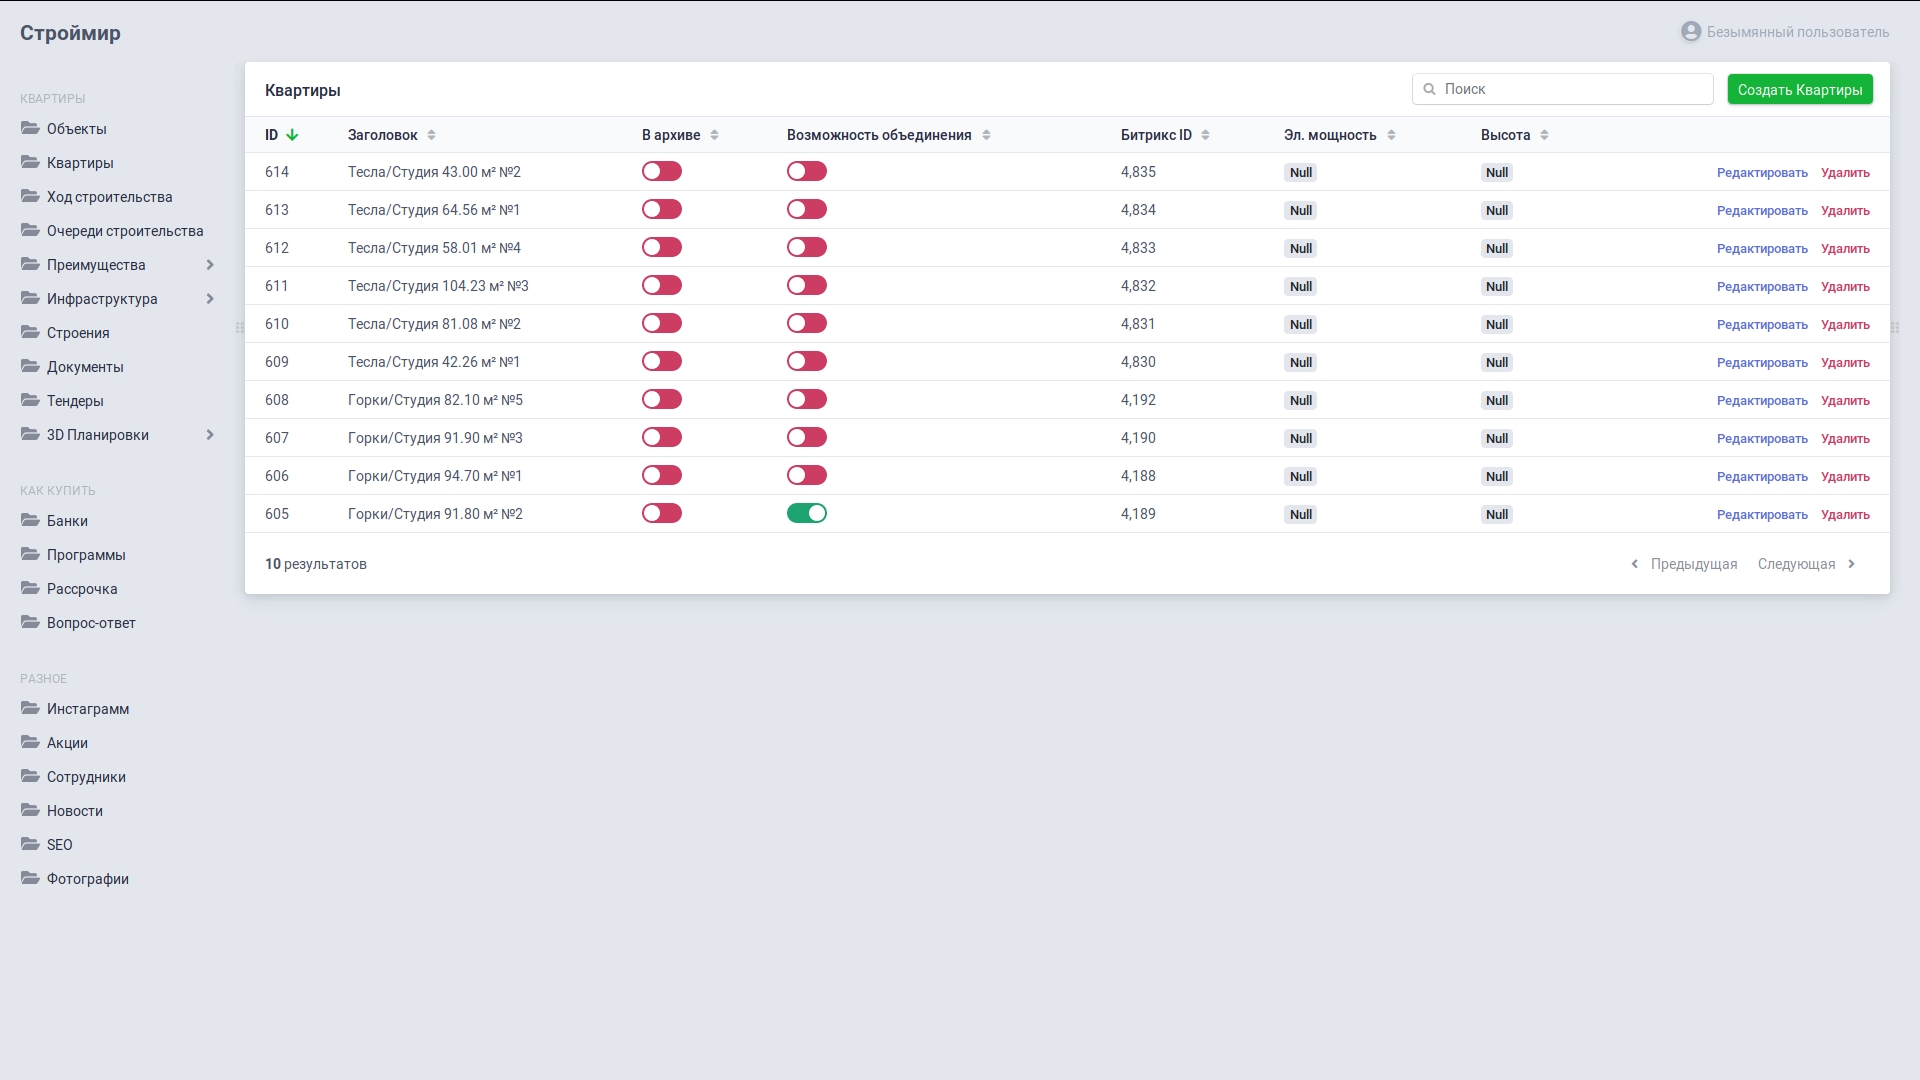Click the folder icon beside Вопрос-ответ
This screenshot has height=1080, width=1920.
pyautogui.click(x=30, y=622)
